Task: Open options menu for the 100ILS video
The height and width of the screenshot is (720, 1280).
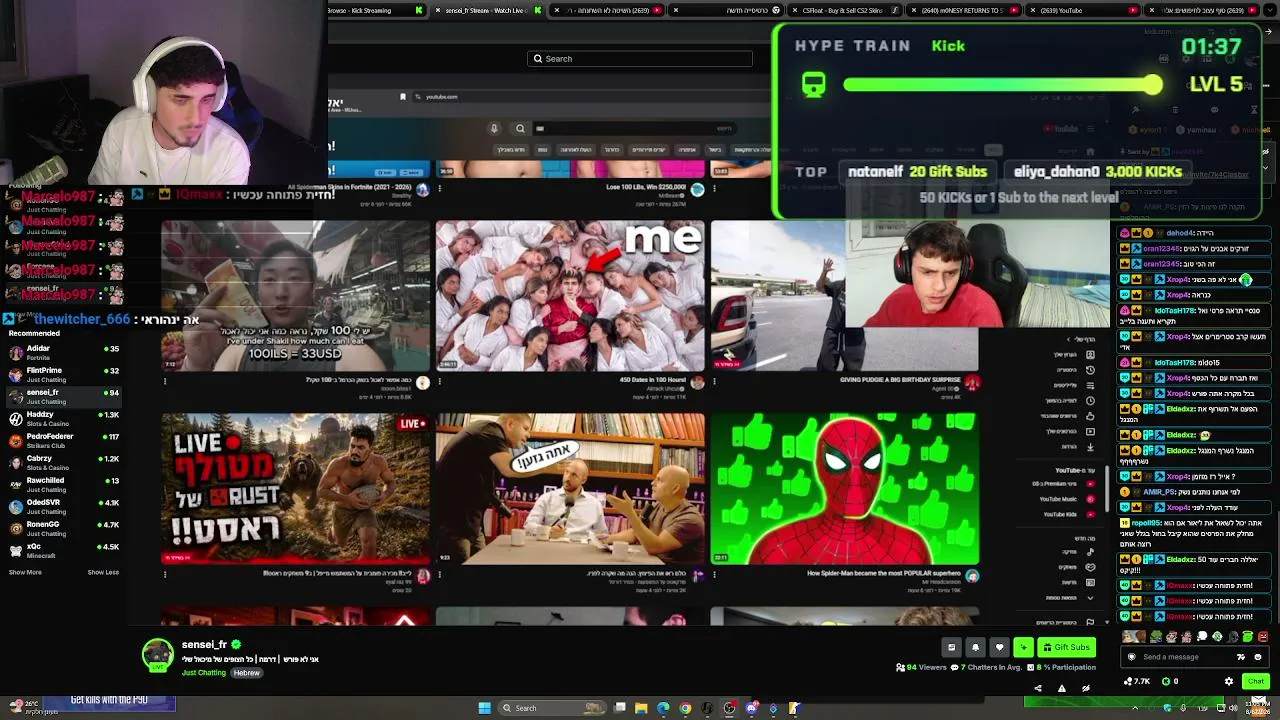Action: [166, 381]
